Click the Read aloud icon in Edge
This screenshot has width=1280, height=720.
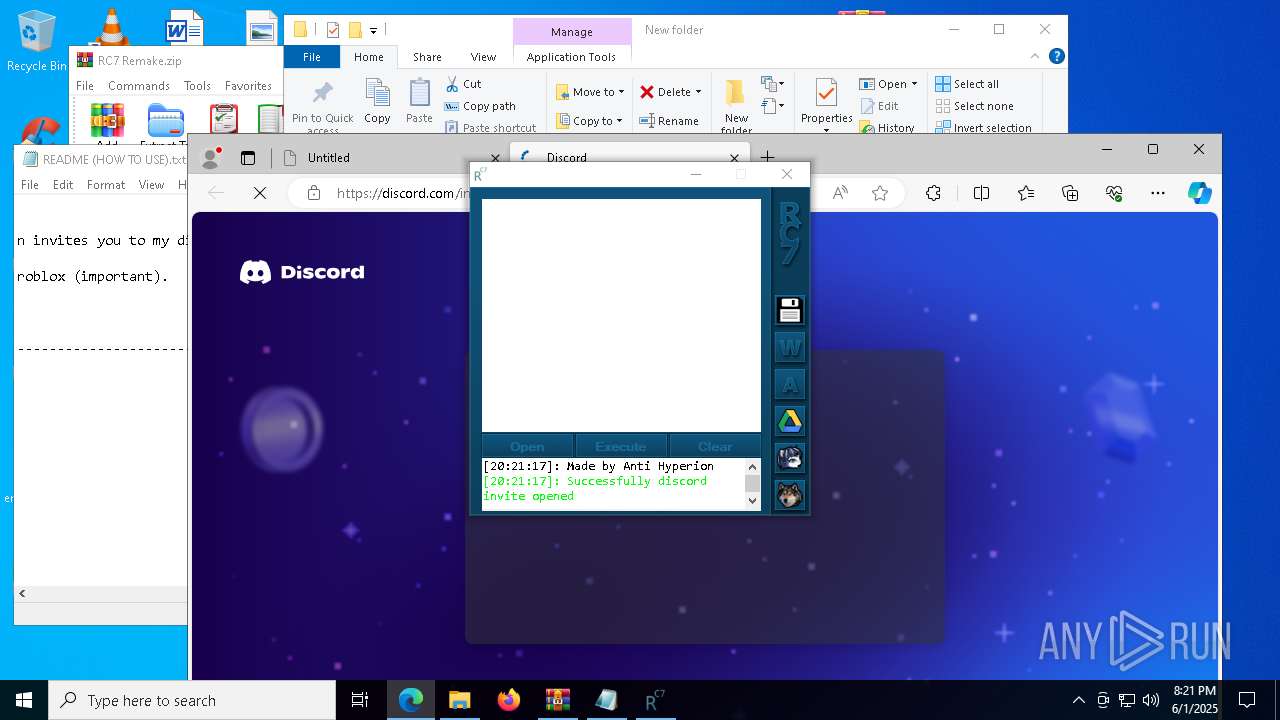(x=840, y=193)
